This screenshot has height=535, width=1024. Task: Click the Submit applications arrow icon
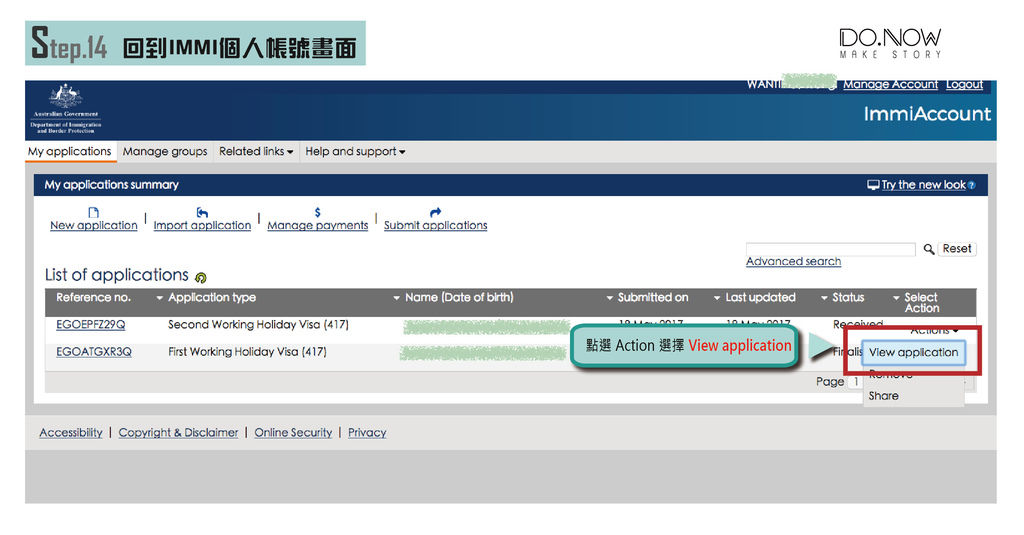(x=436, y=212)
